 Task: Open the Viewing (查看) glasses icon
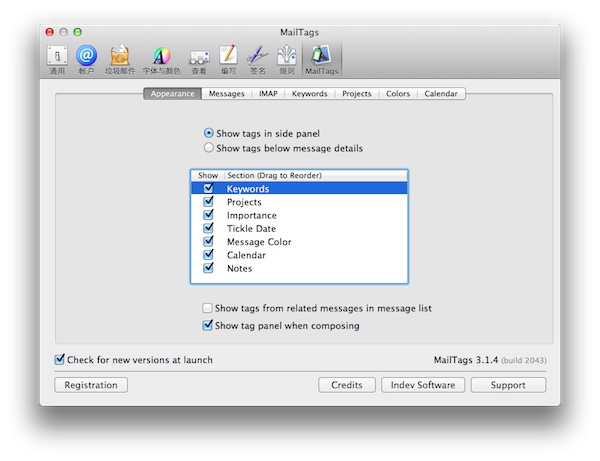(x=199, y=60)
